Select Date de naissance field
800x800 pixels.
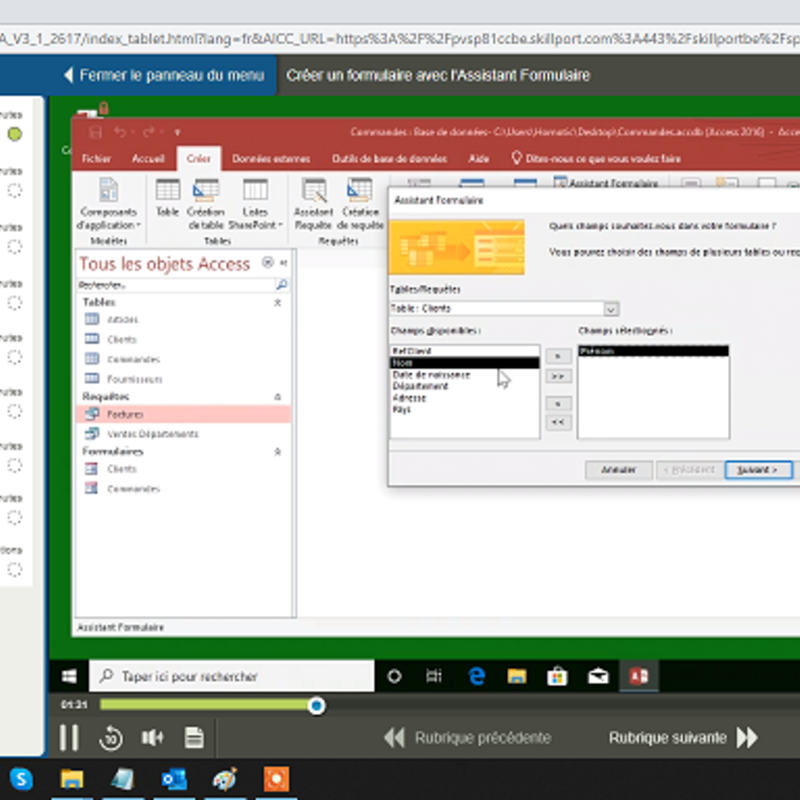465,374
